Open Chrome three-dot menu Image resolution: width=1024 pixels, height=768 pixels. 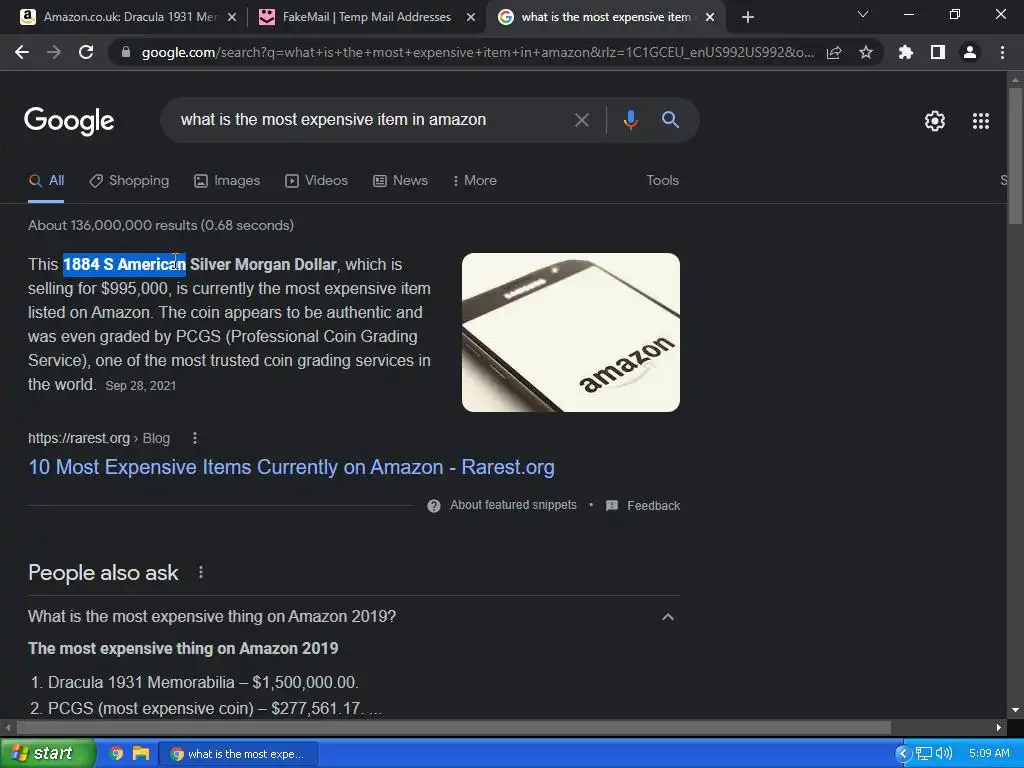(1002, 52)
